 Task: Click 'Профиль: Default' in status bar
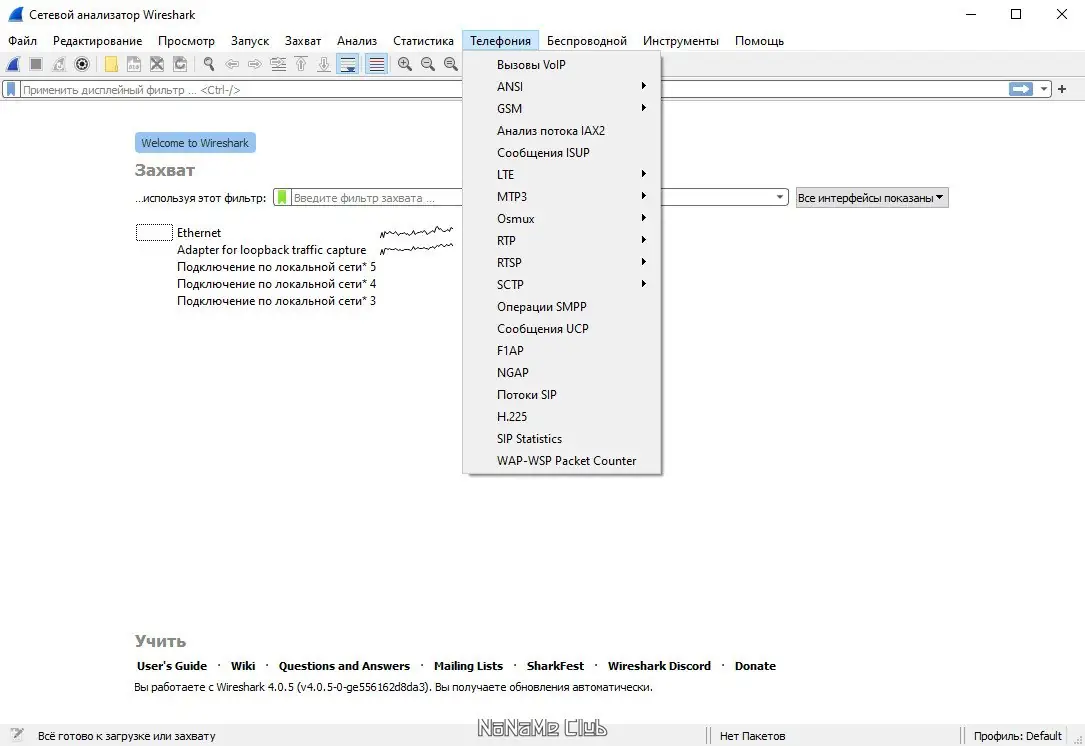(1017, 736)
